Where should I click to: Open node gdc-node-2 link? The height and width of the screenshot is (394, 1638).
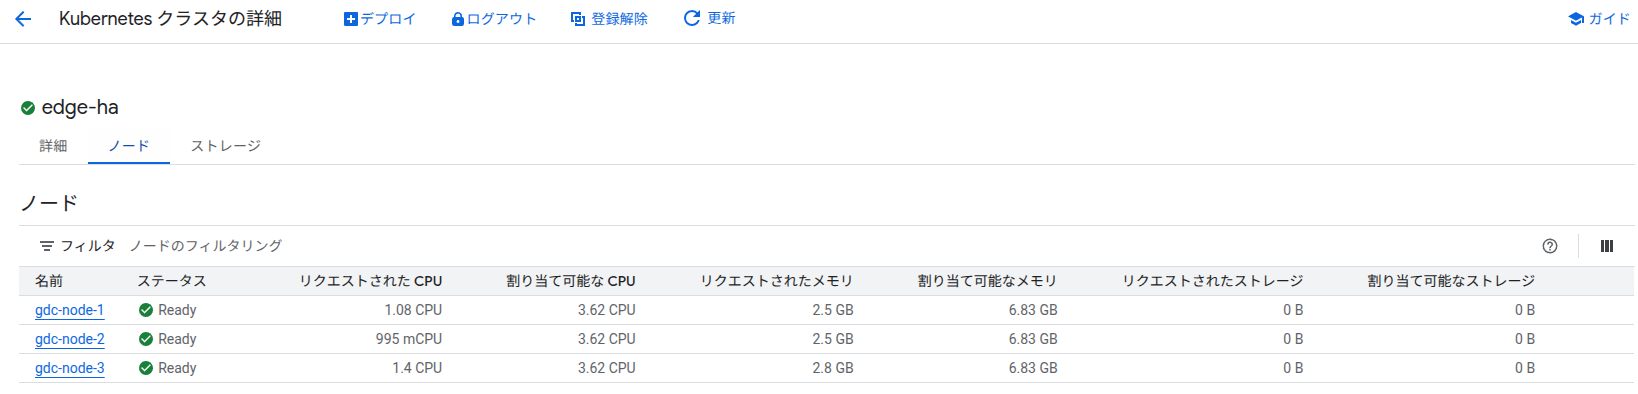click(69, 339)
